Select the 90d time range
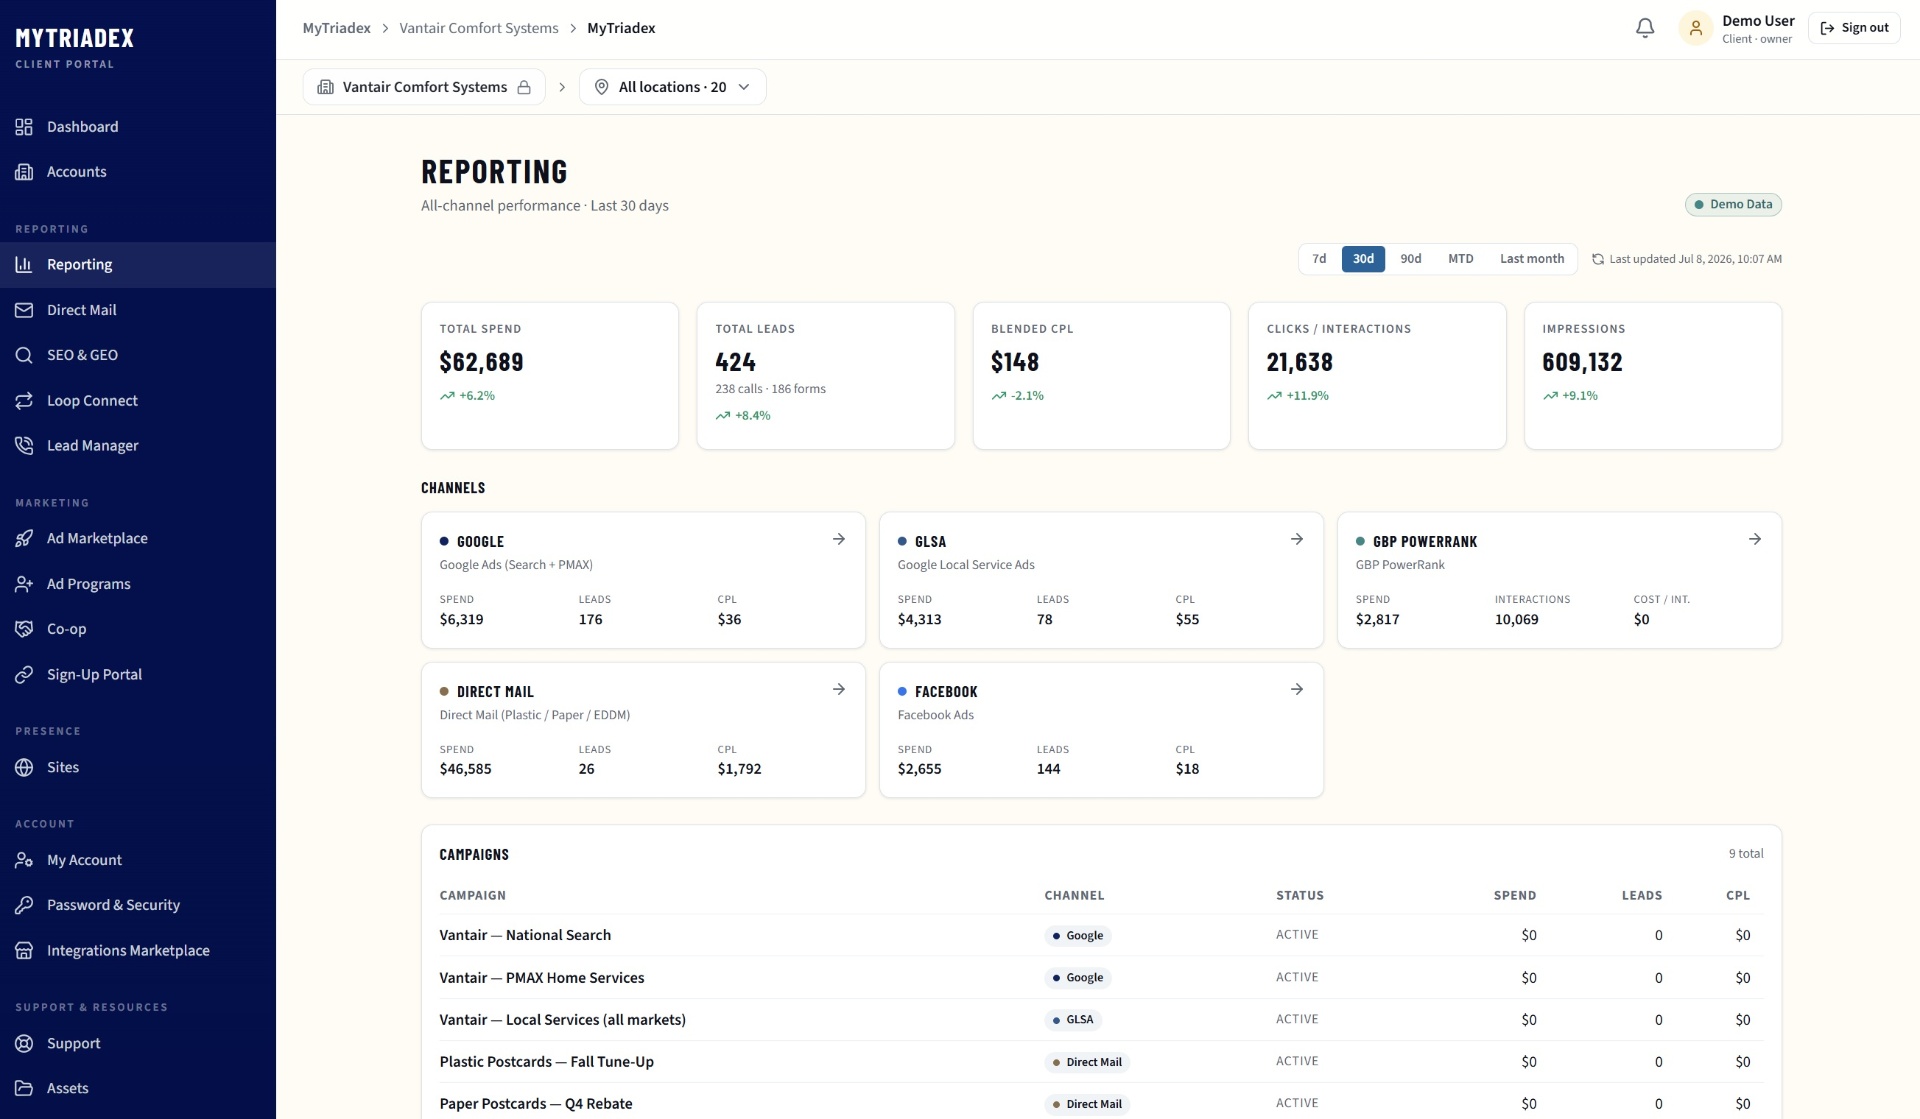The image size is (1920, 1119). [1411, 259]
